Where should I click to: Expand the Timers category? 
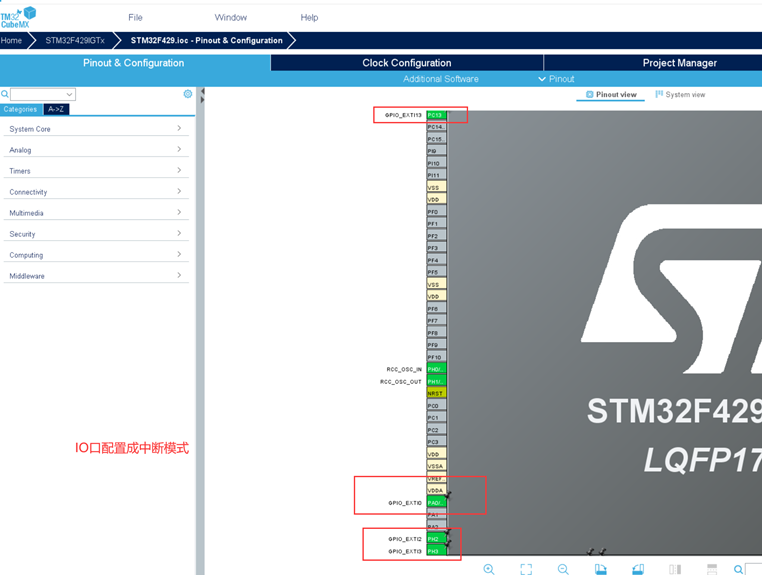click(x=96, y=171)
